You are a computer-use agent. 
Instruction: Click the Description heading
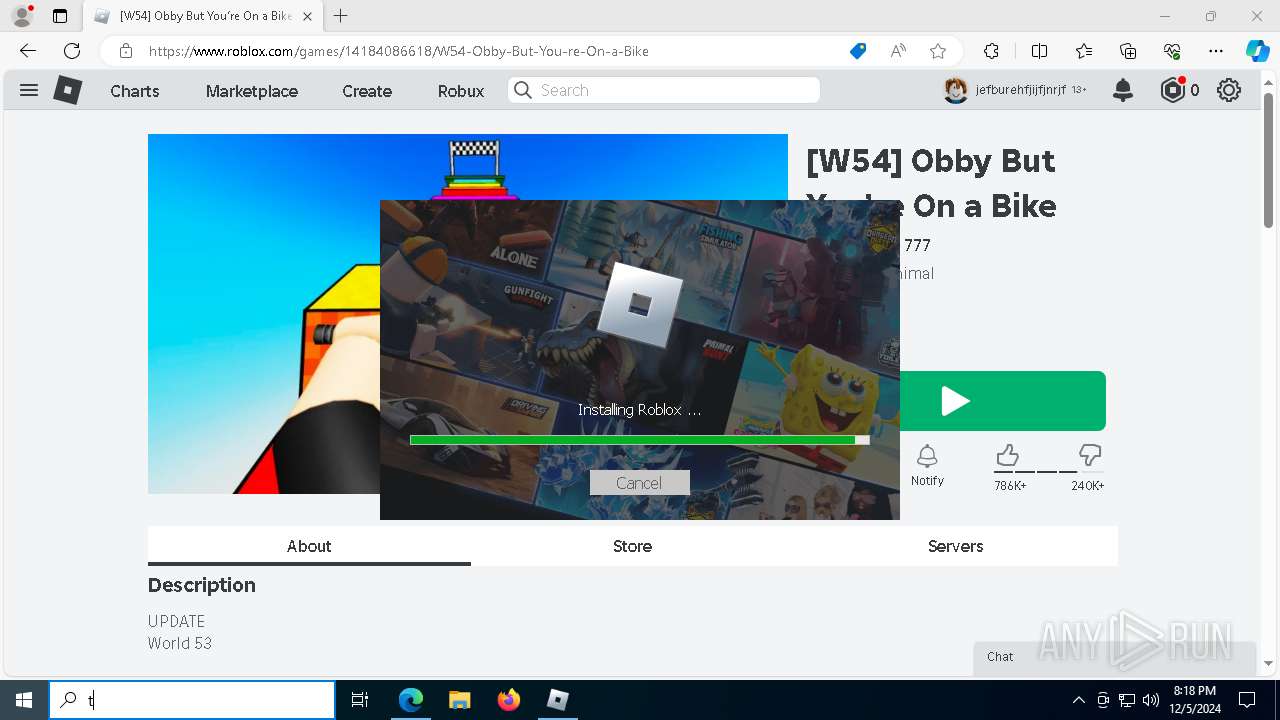click(x=202, y=585)
